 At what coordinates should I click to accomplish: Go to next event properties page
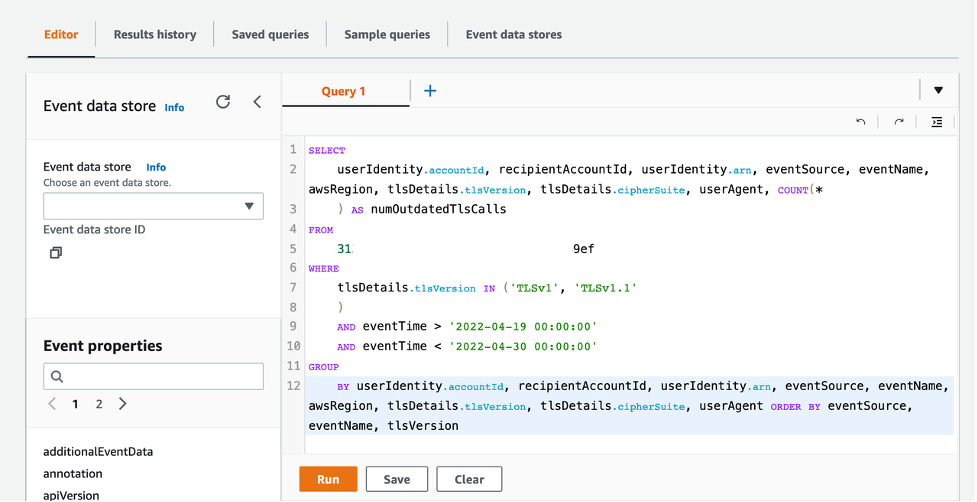(x=123, y=404)
